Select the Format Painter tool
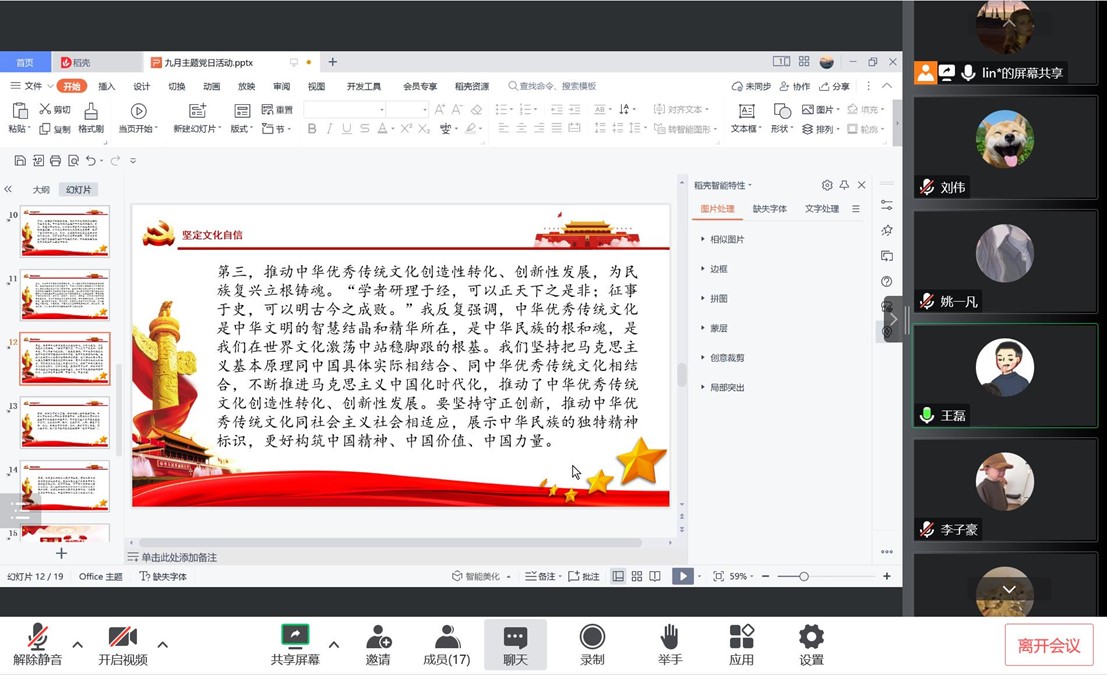Screen dimensions: 1107x675 click(91, 121)
